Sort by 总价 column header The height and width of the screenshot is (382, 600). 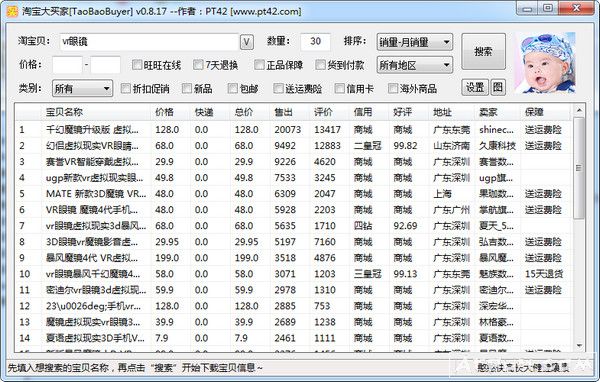point(250,112)
